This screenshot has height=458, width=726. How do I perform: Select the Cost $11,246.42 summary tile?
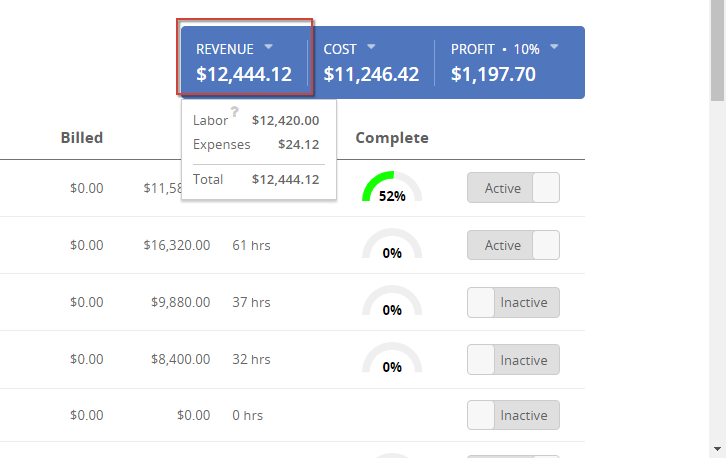tap(371, 62)
